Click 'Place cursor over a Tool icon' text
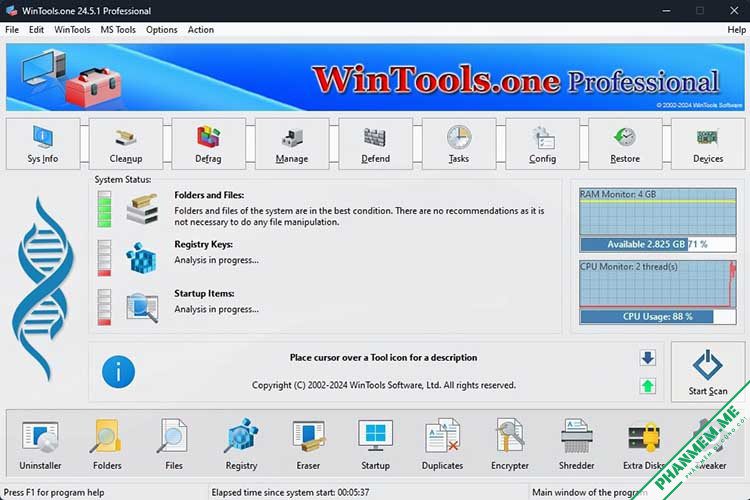Image resolution: width=750 pixels, height=500 pixels. pyautogui.click(x=383, y=357)
